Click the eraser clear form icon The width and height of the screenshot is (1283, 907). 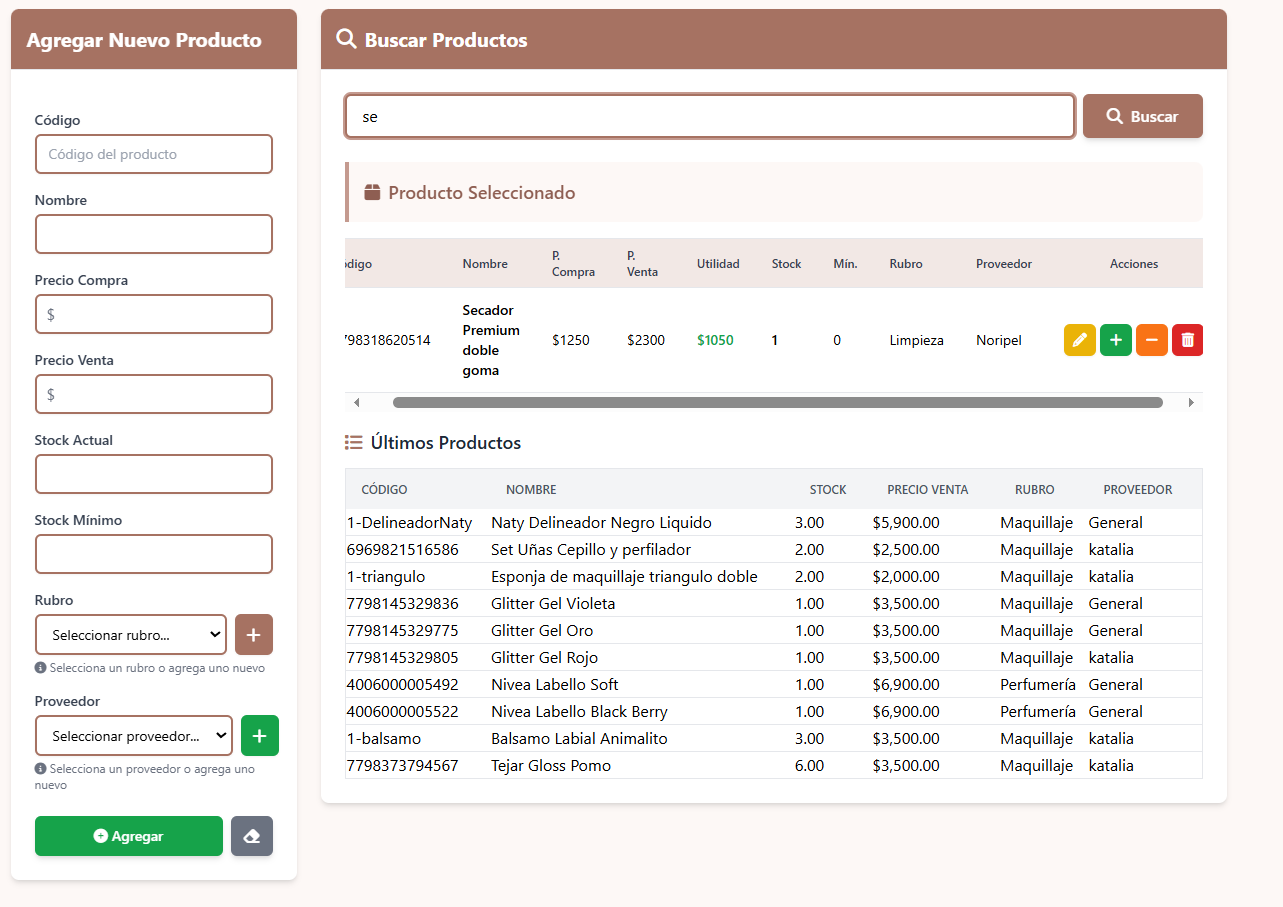(252, 836)
